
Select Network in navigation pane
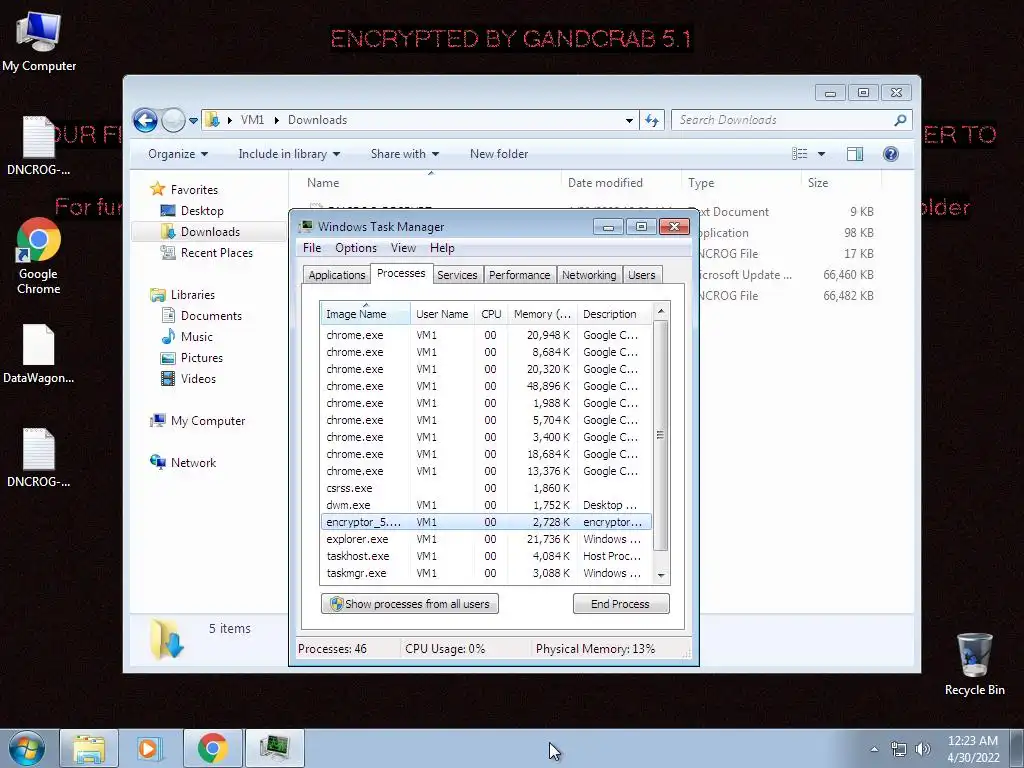pos(193,462)
